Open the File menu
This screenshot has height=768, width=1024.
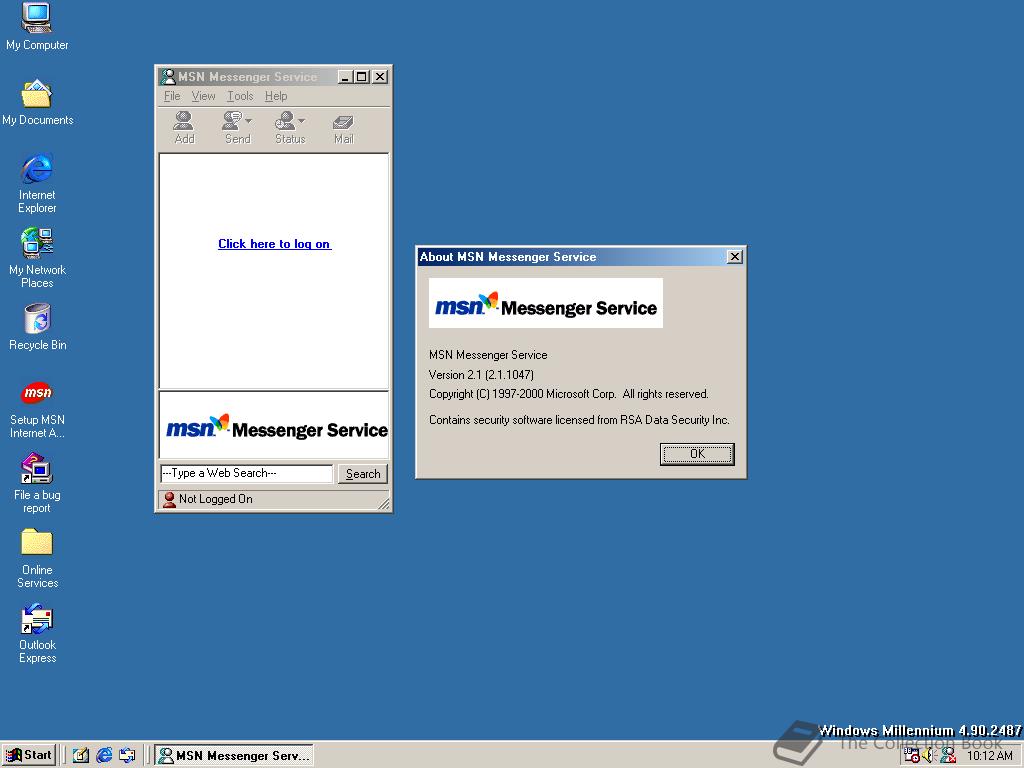(x=172, y=96)
